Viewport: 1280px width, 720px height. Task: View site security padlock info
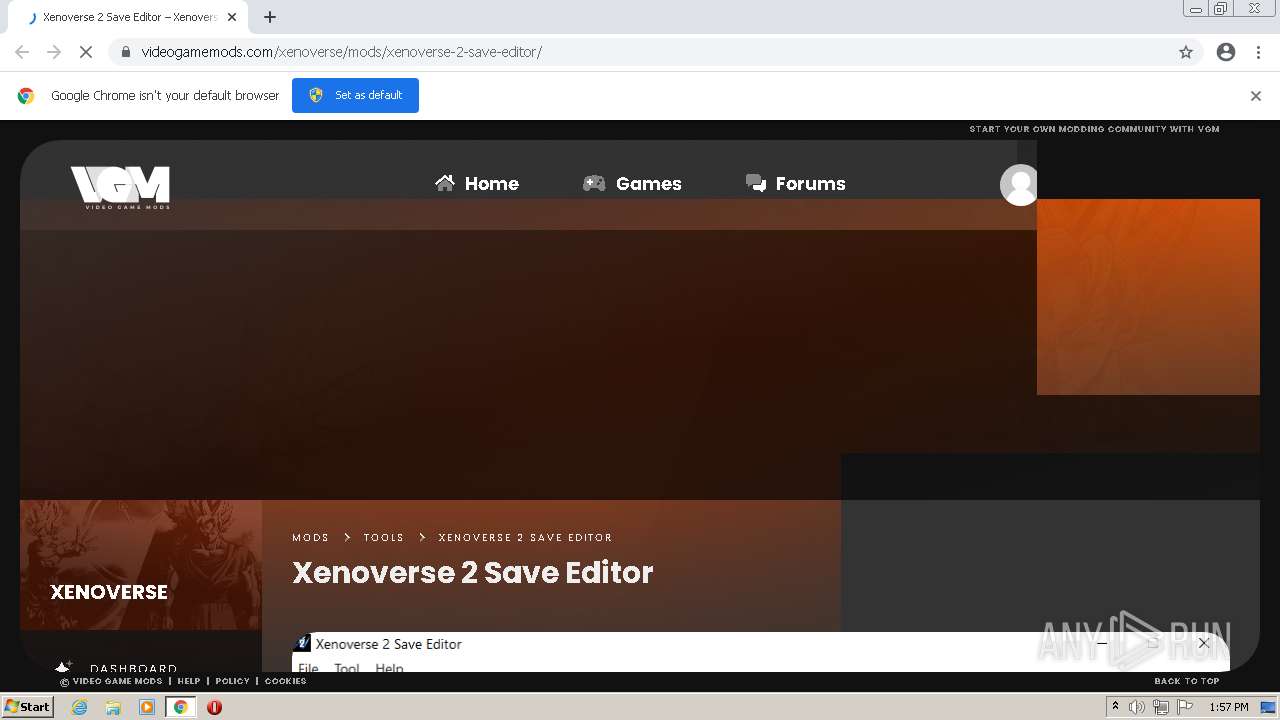[x=125, y=52]
